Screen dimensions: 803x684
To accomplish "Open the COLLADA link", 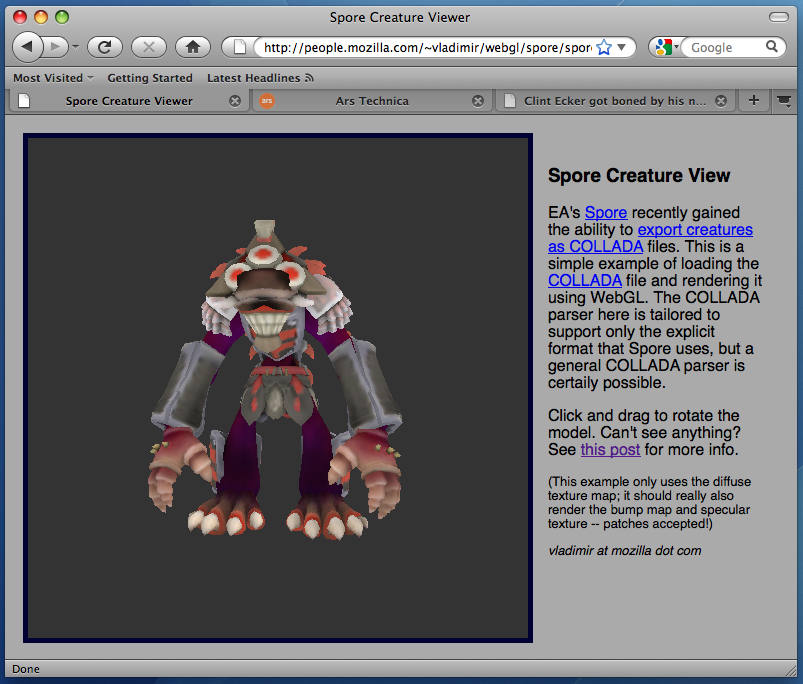I will click(x=585, y=281).
